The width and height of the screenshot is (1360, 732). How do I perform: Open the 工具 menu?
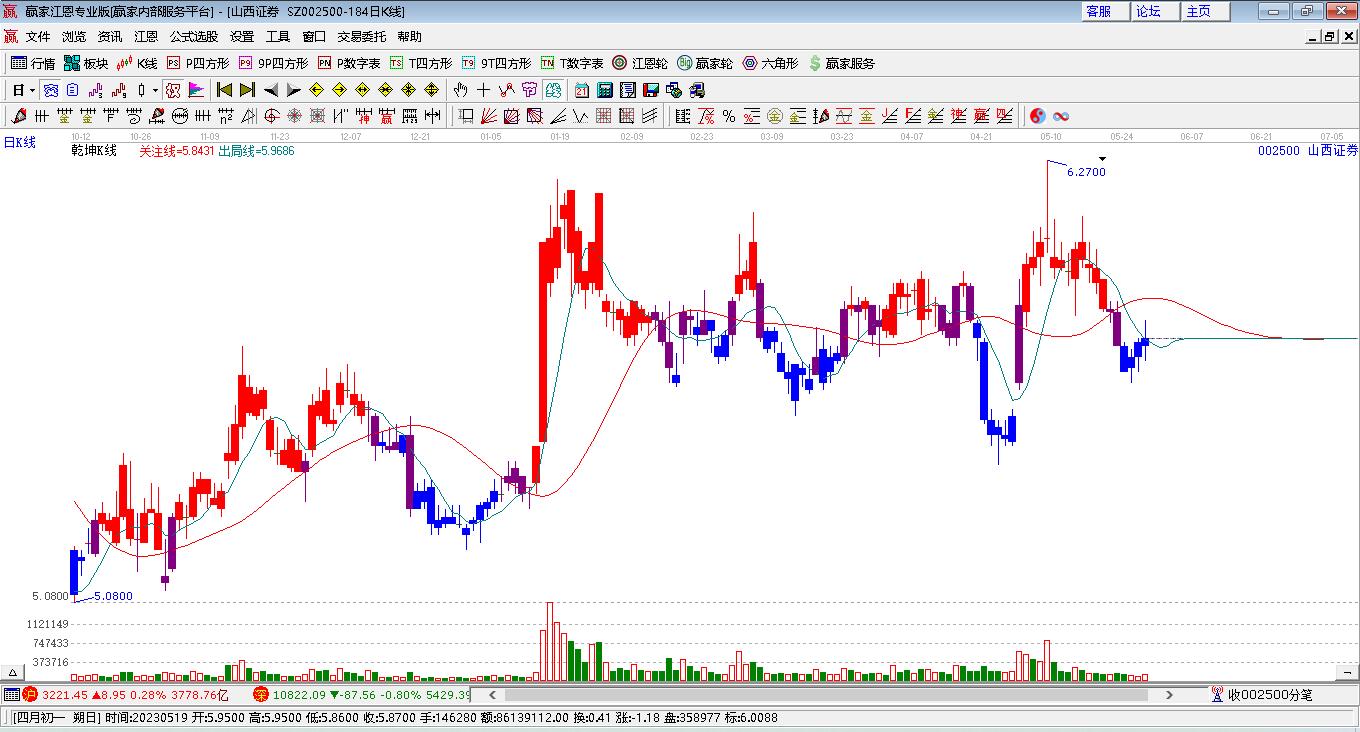pos(278,37)
